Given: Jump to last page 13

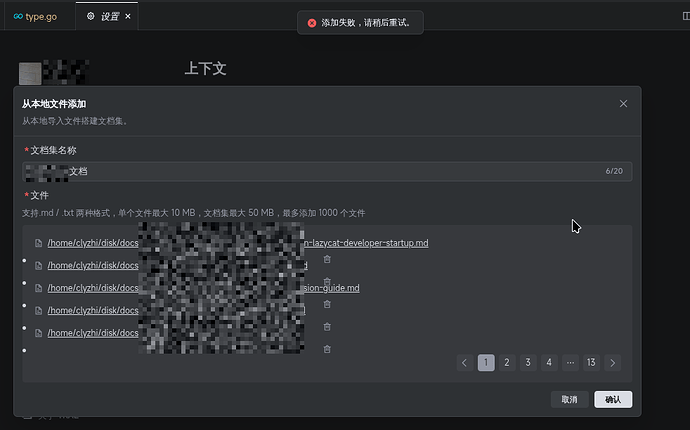Looking at the screenshot, I should click(x=591, y=363).
